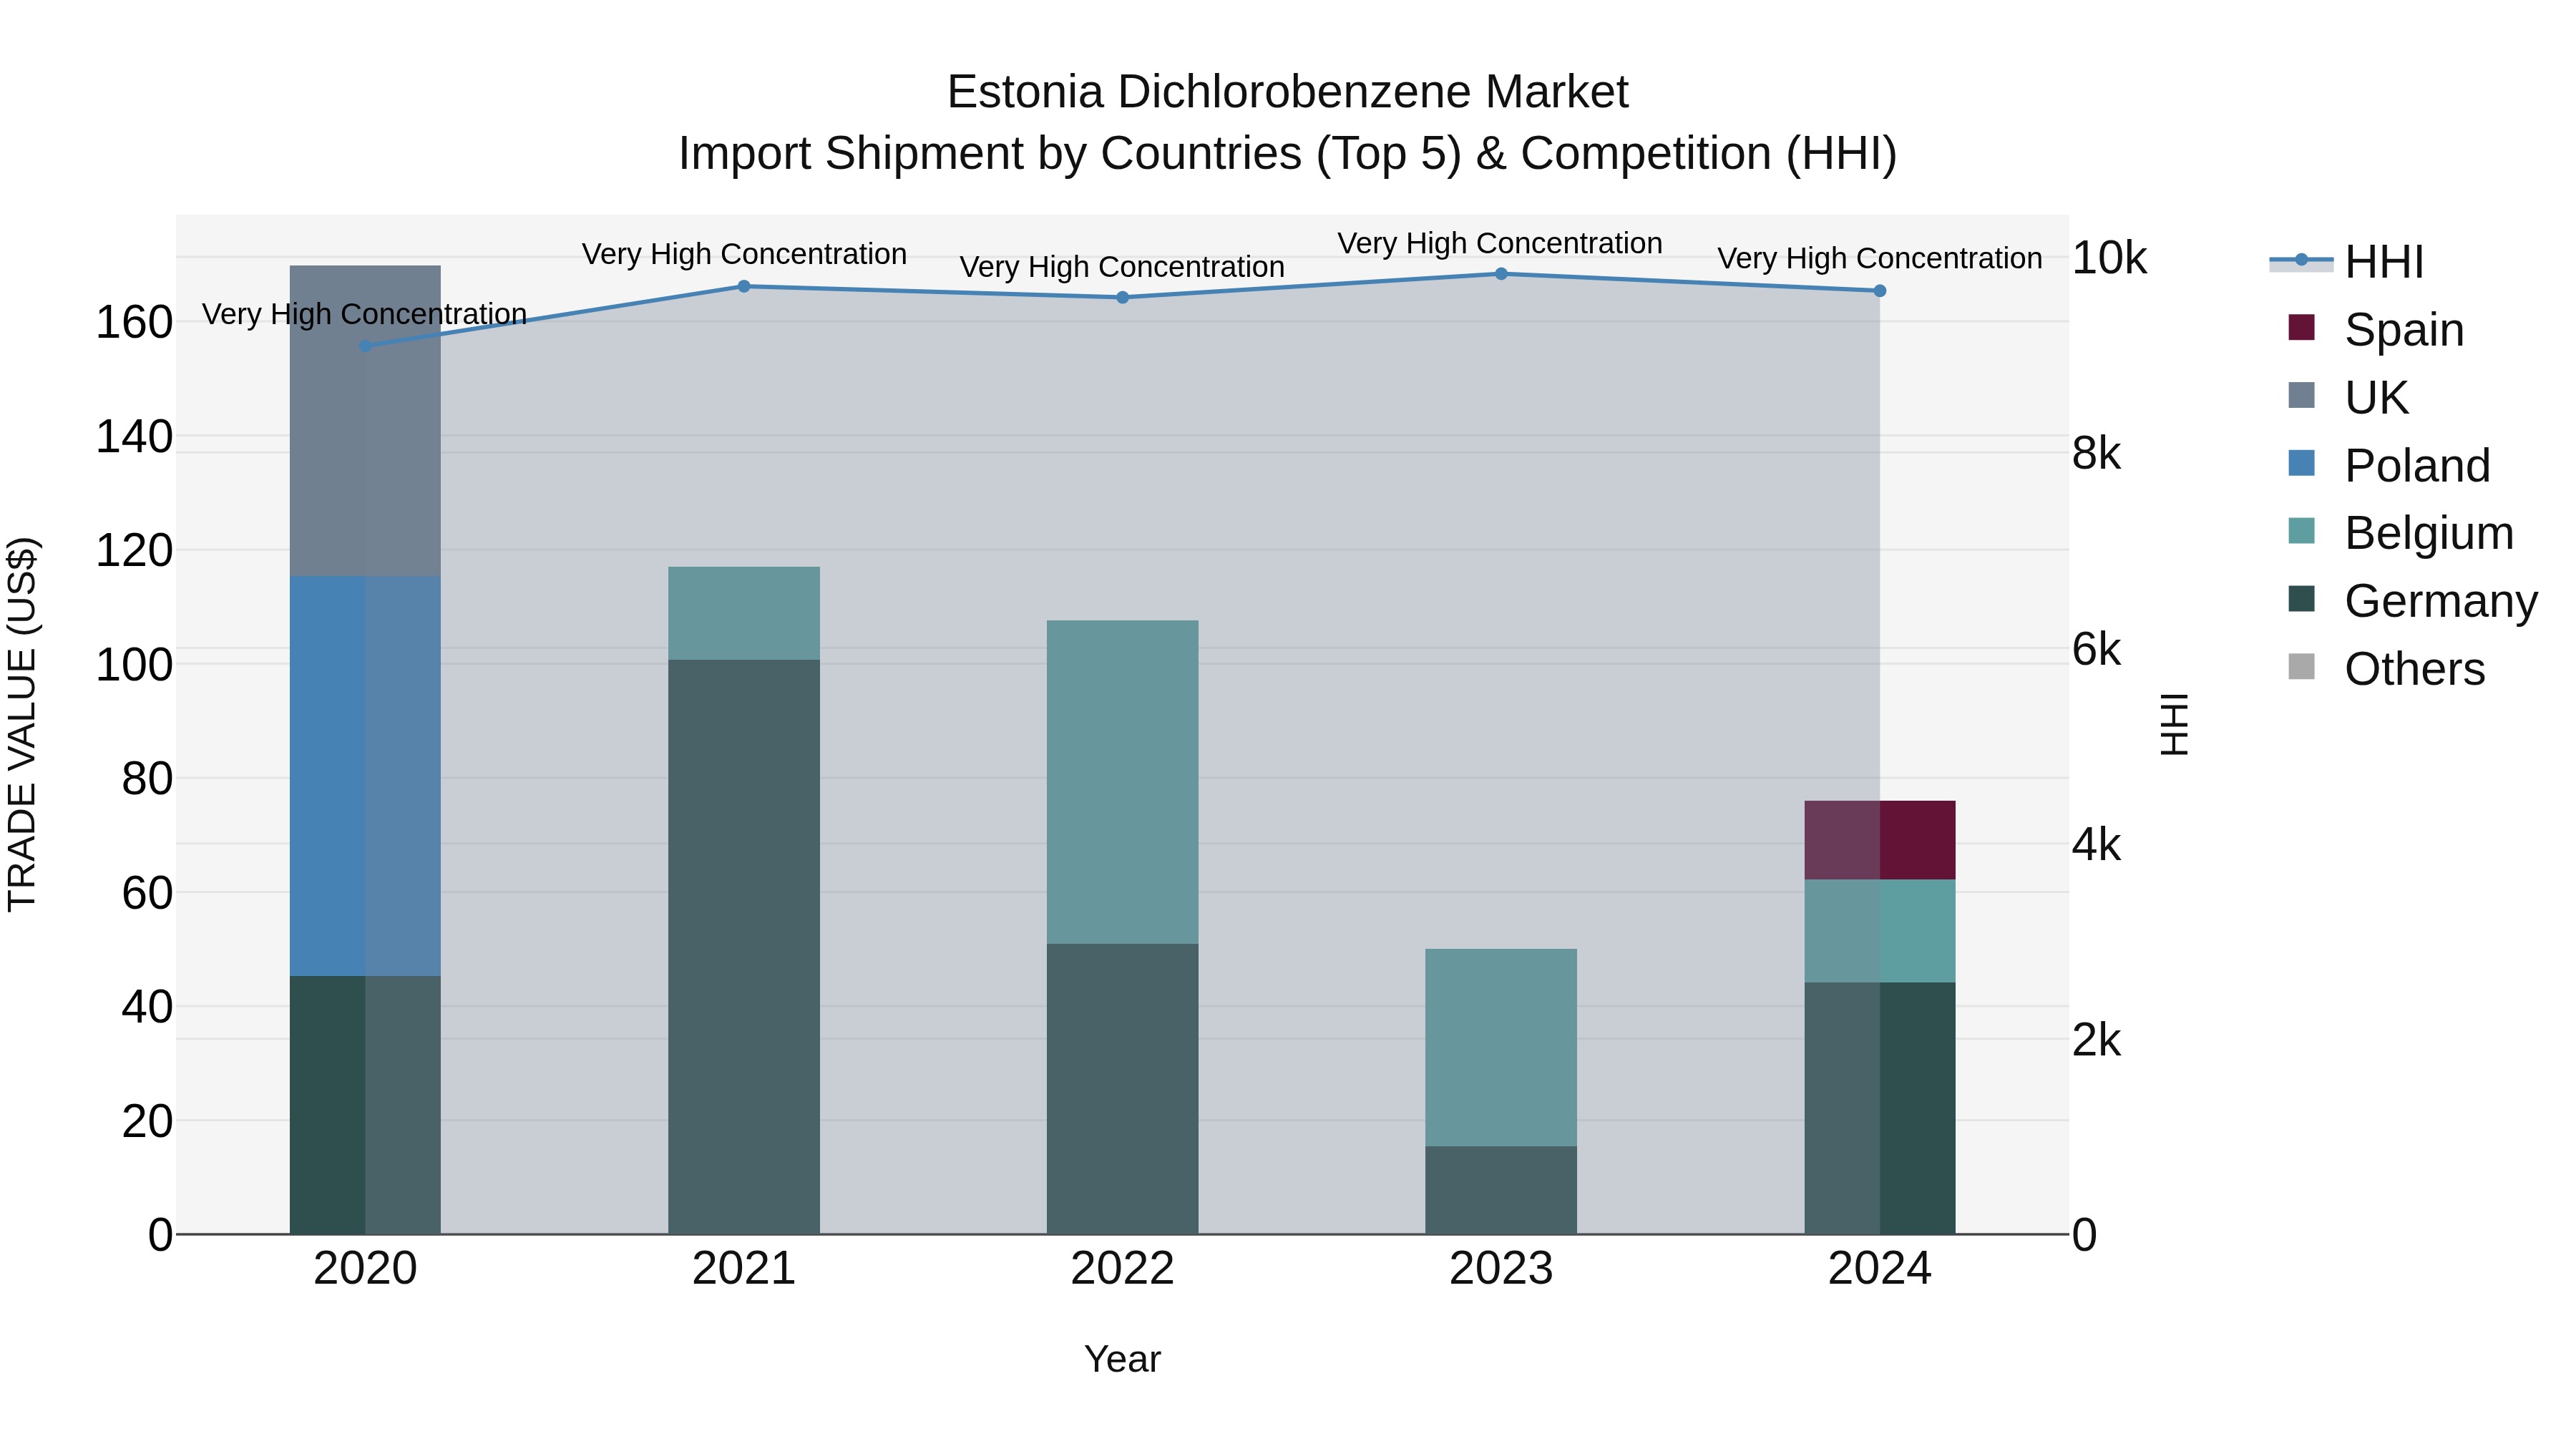Select the Germany bar segment in 2024
Viewport: 2576px width, 1449px height.
point(1880,1108)
